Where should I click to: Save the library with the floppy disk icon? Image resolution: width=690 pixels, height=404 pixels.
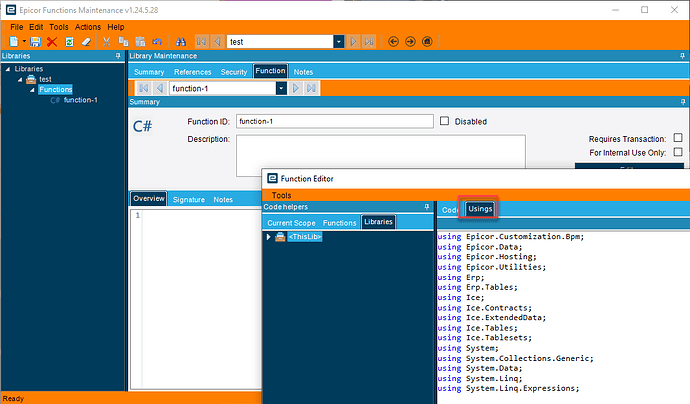coord(35,42)
